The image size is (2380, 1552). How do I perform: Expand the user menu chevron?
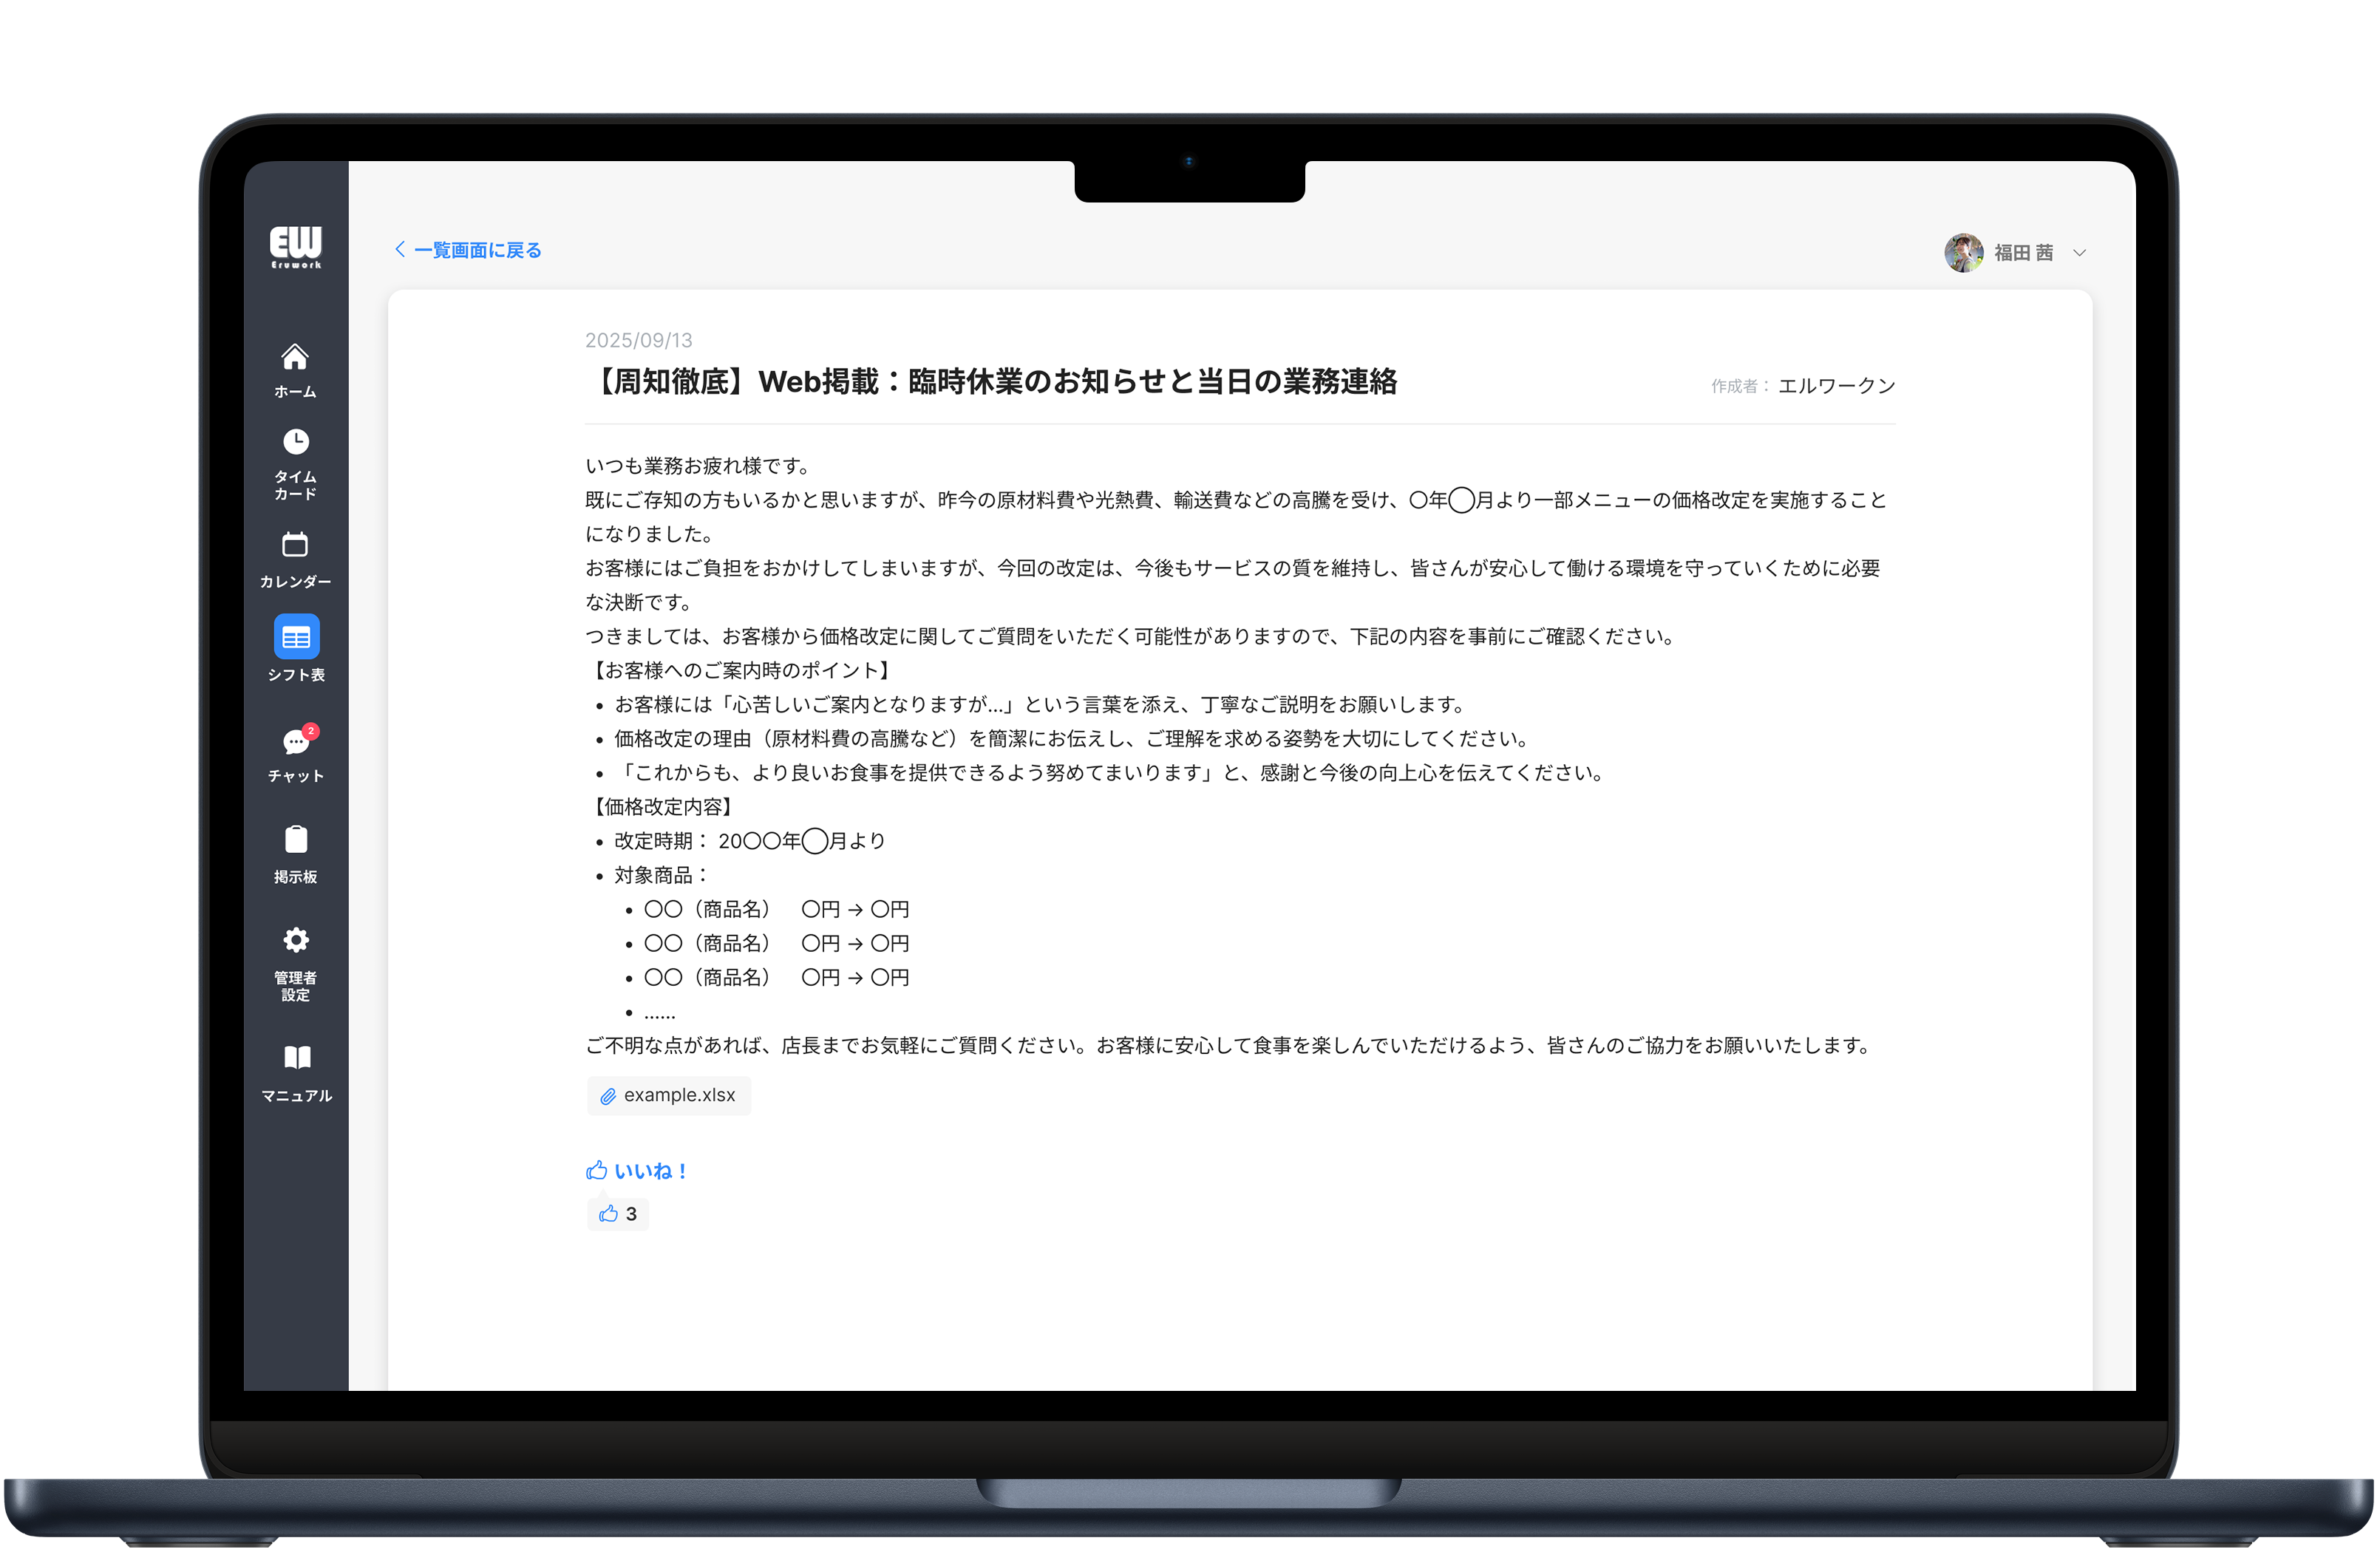click(x=2080, y=253)
